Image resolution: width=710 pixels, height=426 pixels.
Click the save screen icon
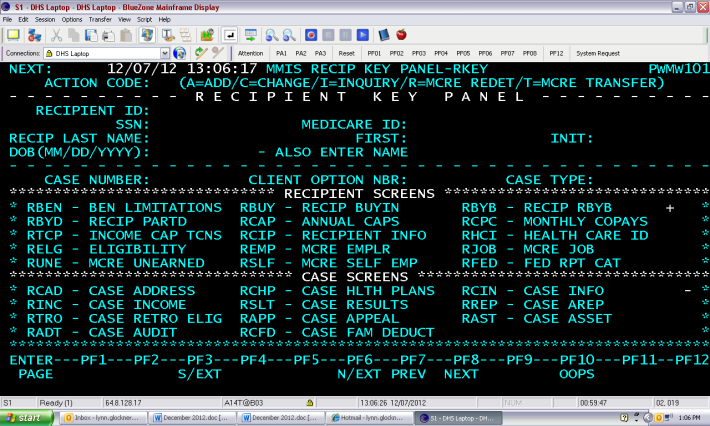point(91,35)
